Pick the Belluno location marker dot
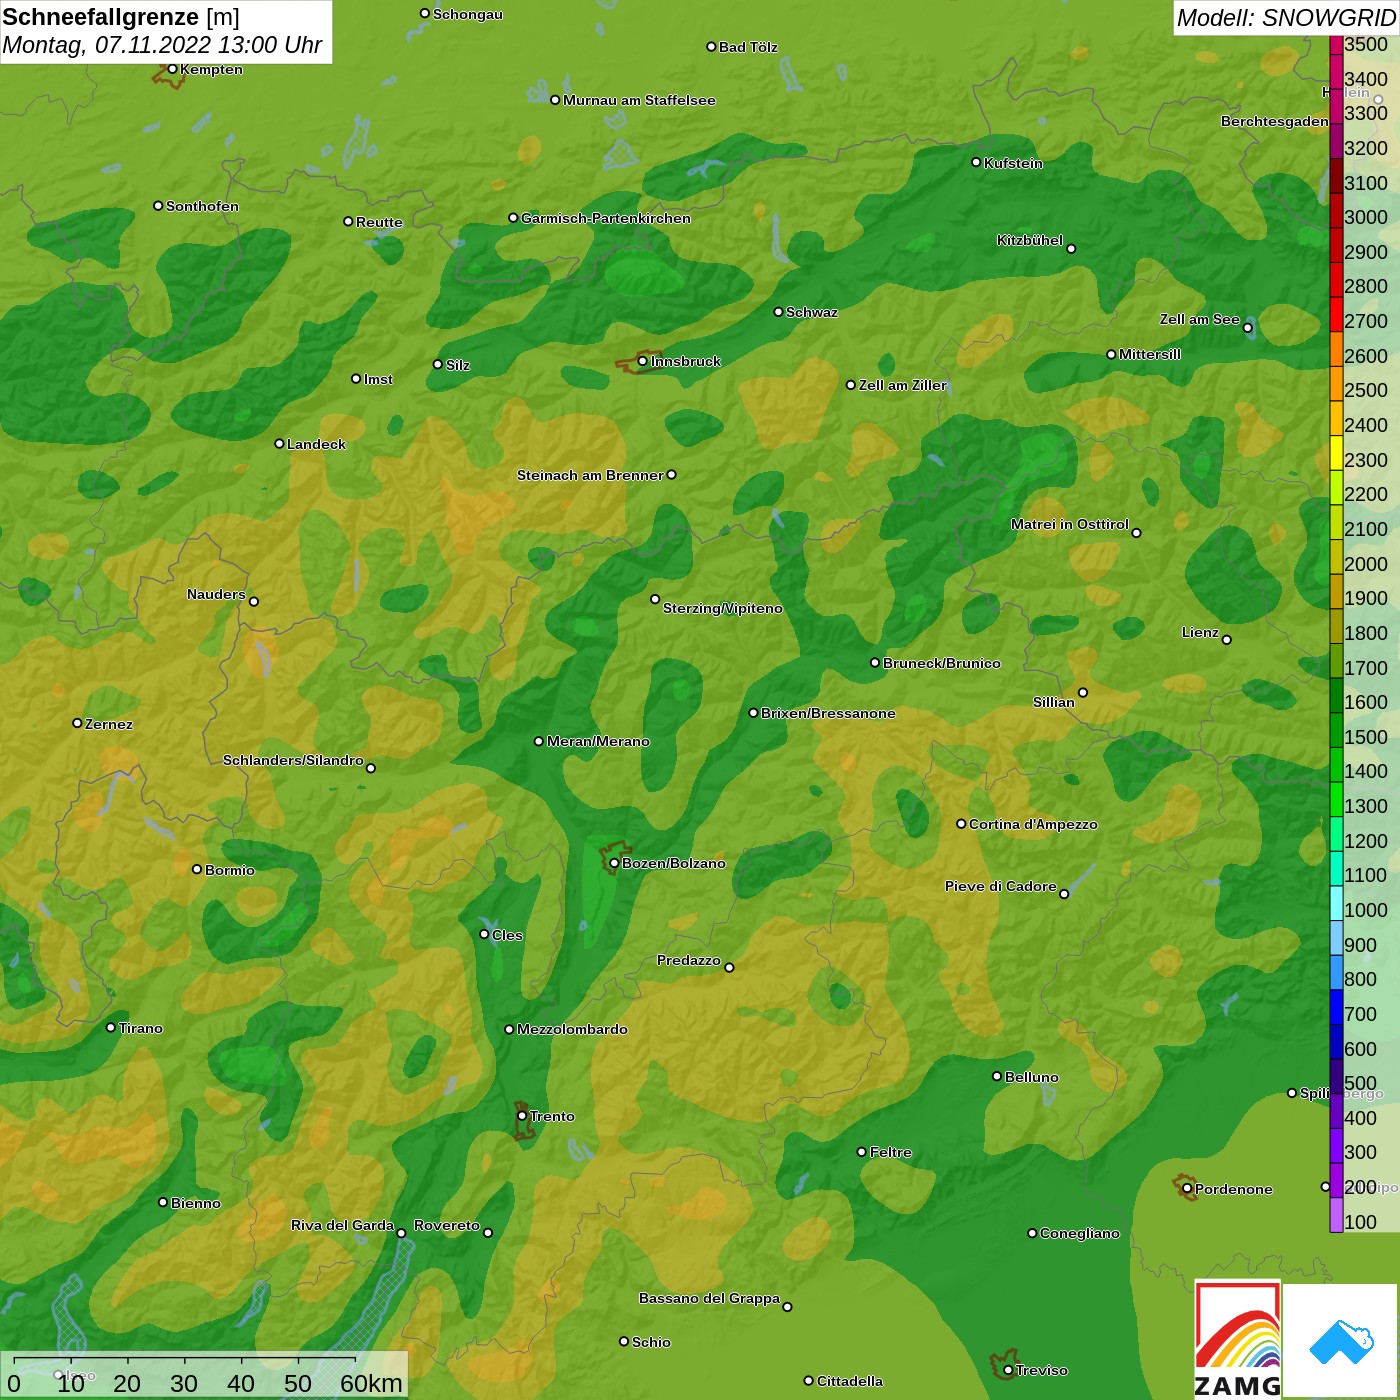This screenshot has height=1400, width=1400. (x=997, y=1076)
